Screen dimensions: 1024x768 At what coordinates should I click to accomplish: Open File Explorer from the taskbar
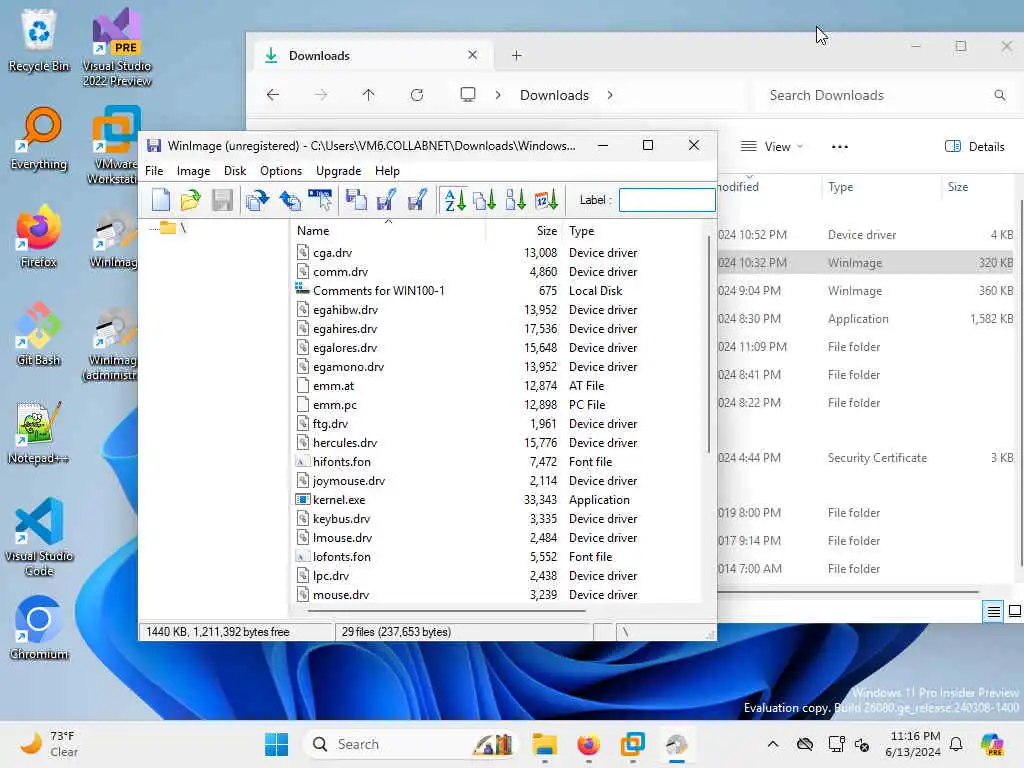[x=545, y=744]
